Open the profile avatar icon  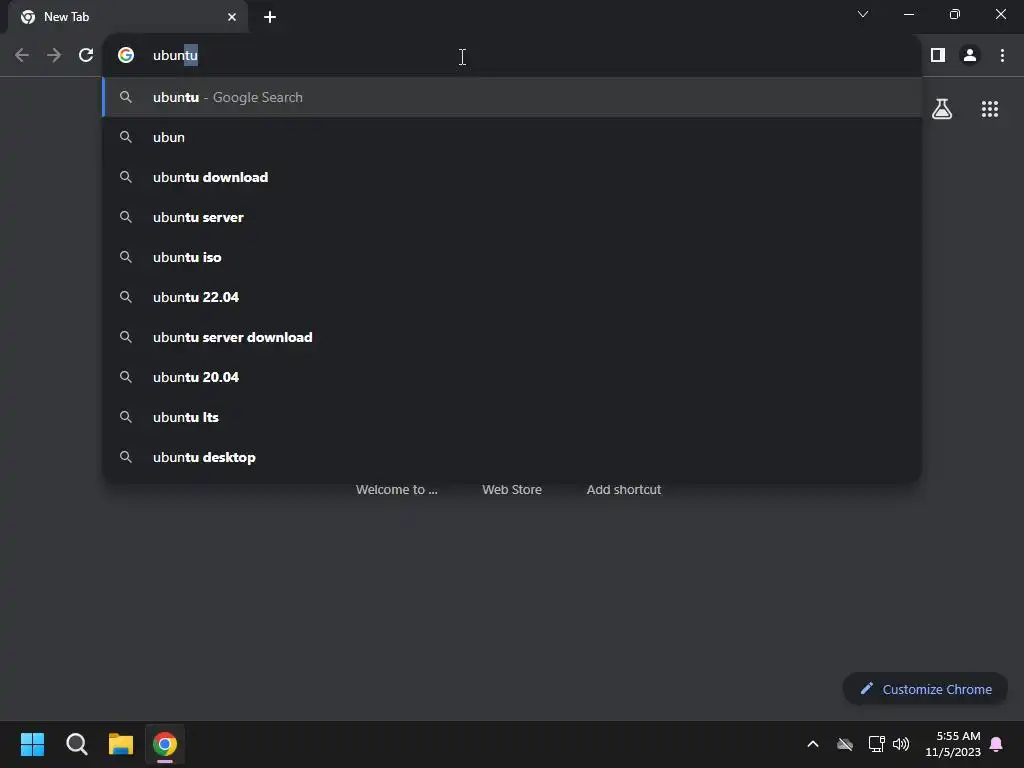point(970,56)
